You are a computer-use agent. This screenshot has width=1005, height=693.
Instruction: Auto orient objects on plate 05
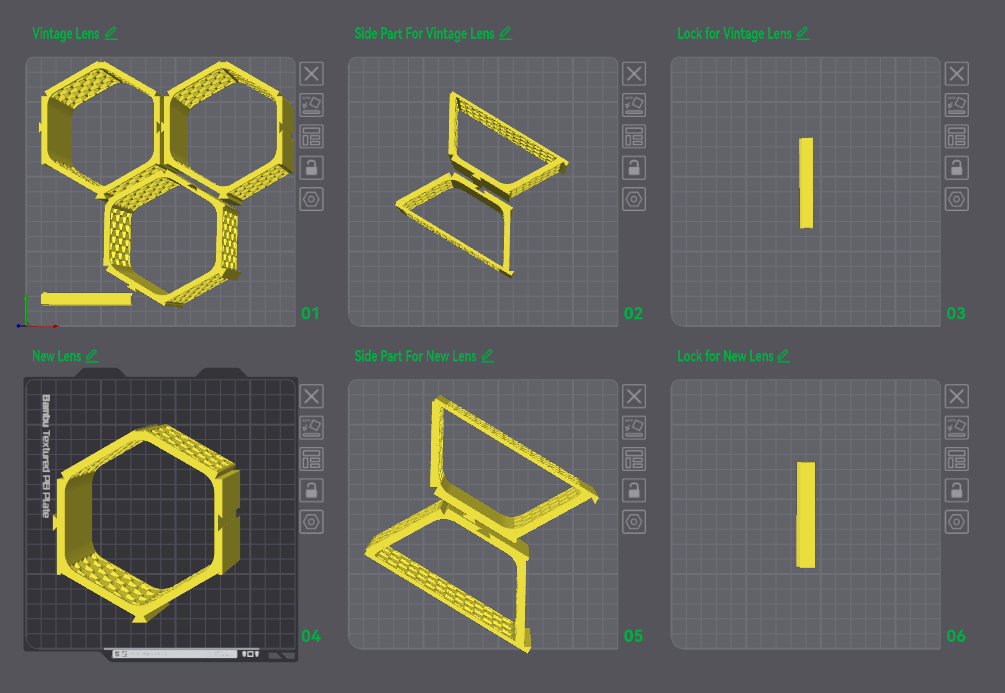(x=634, y=428)
